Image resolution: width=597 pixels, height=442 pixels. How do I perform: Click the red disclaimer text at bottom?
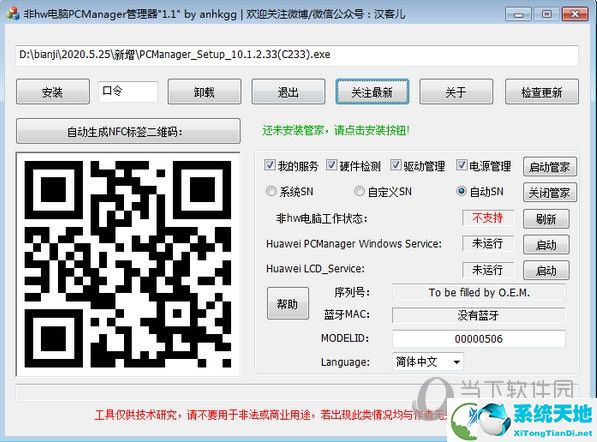(270, 415)
